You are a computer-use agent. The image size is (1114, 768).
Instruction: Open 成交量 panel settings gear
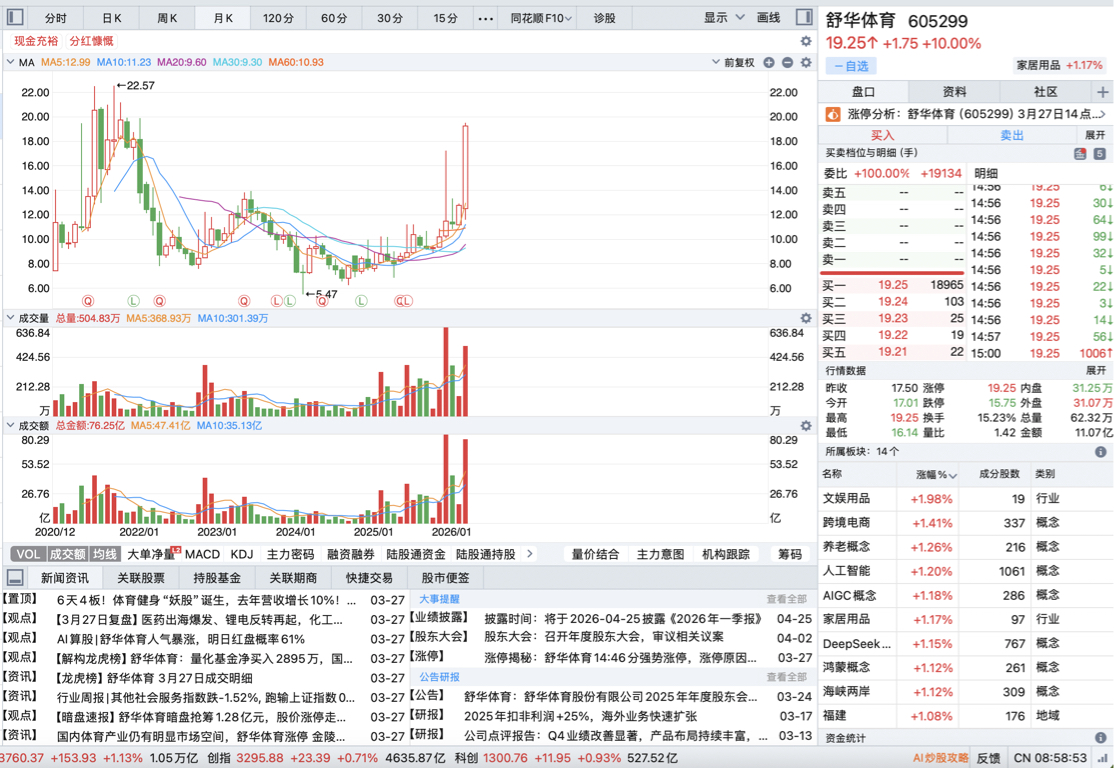[x=806, y=318]
